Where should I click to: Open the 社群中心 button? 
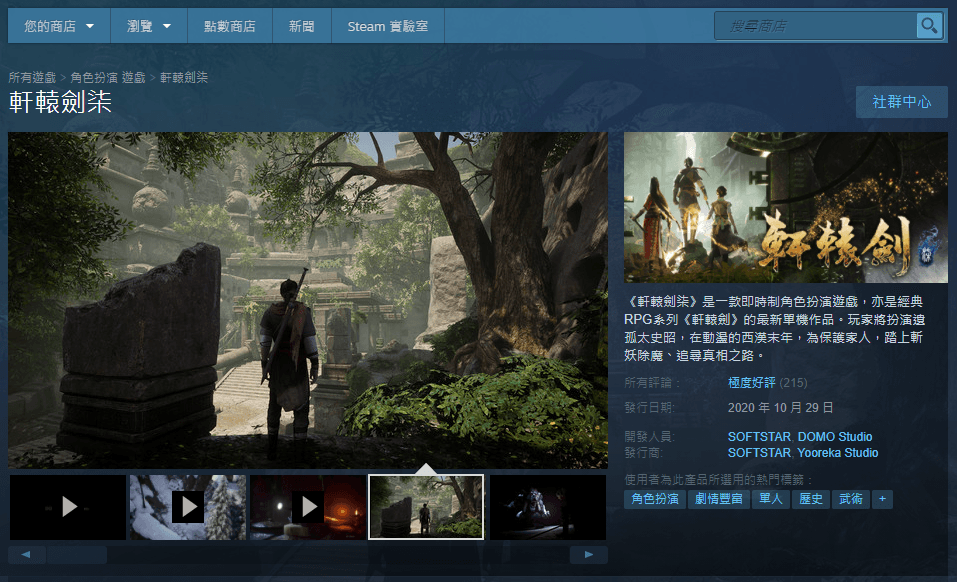pyautogui.click(x=901, y=102)
